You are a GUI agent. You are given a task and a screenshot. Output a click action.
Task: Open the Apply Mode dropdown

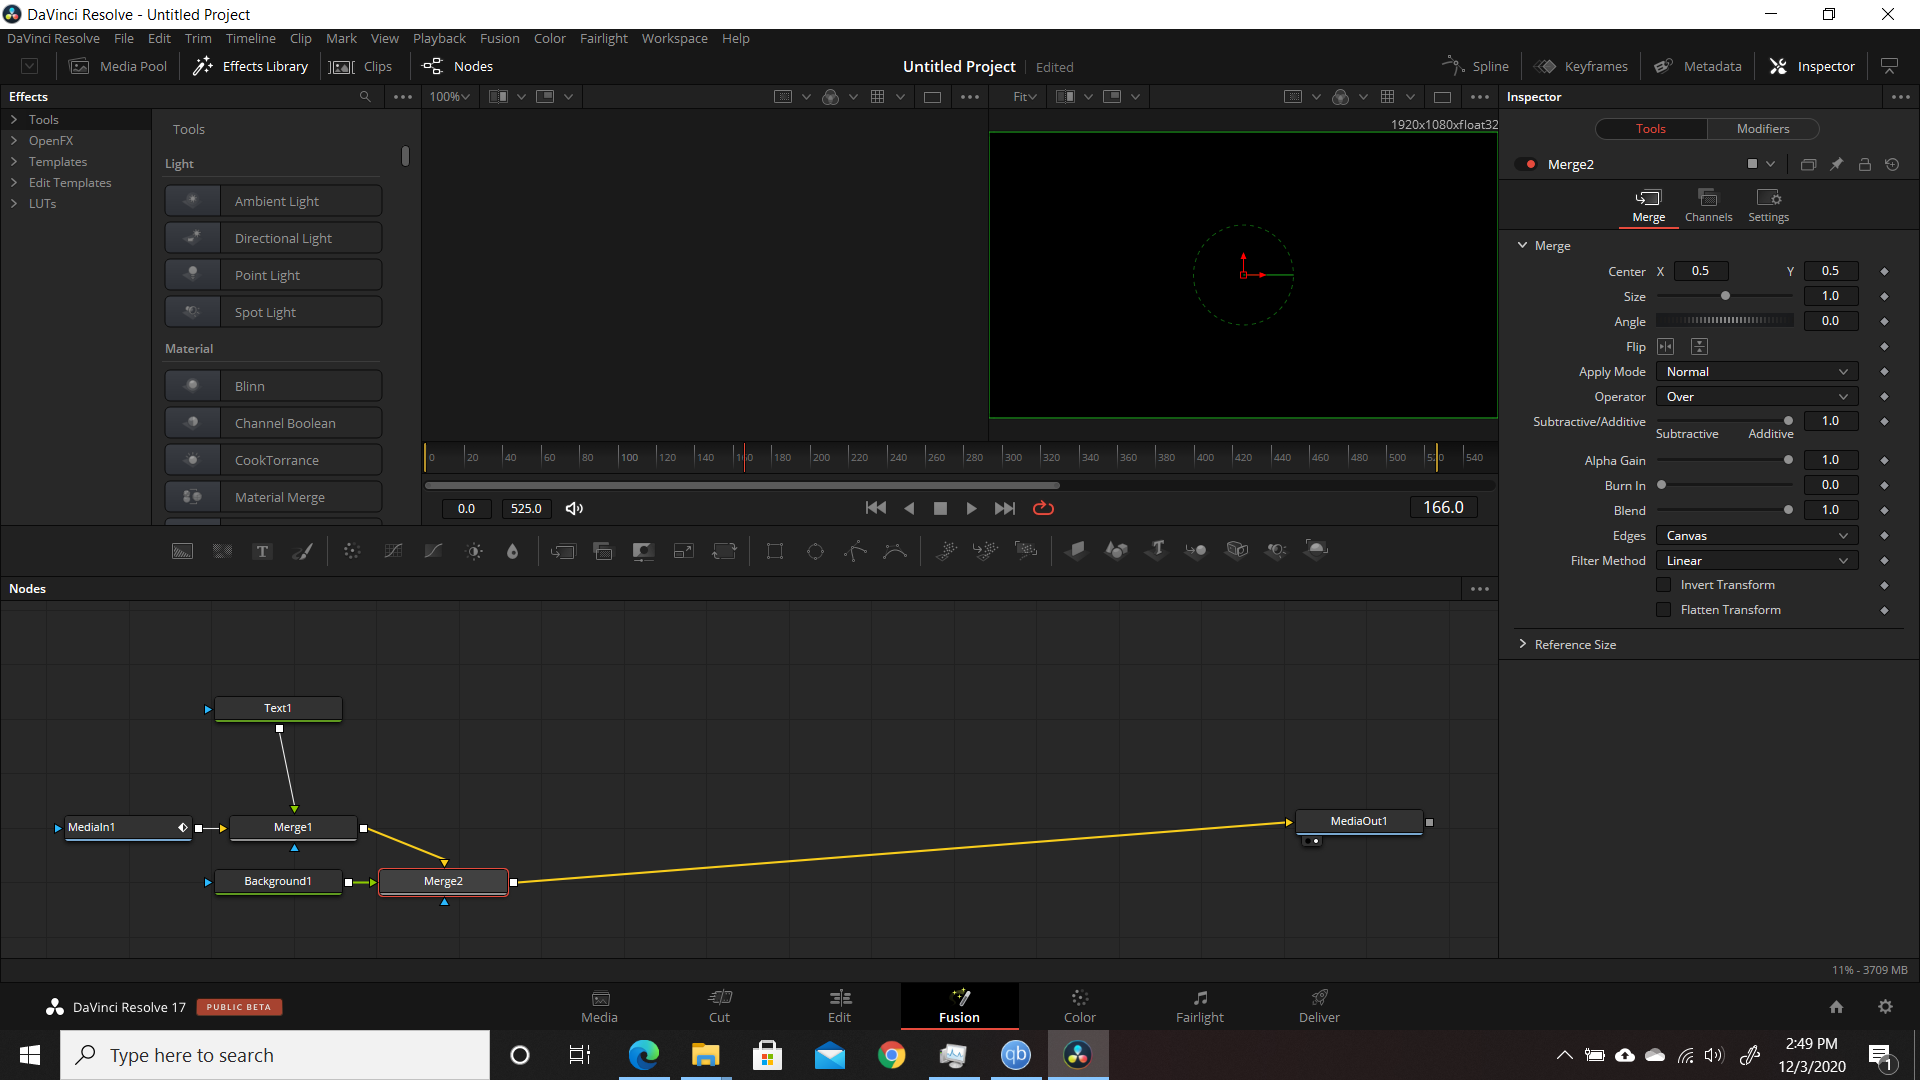click(1757, 372)
